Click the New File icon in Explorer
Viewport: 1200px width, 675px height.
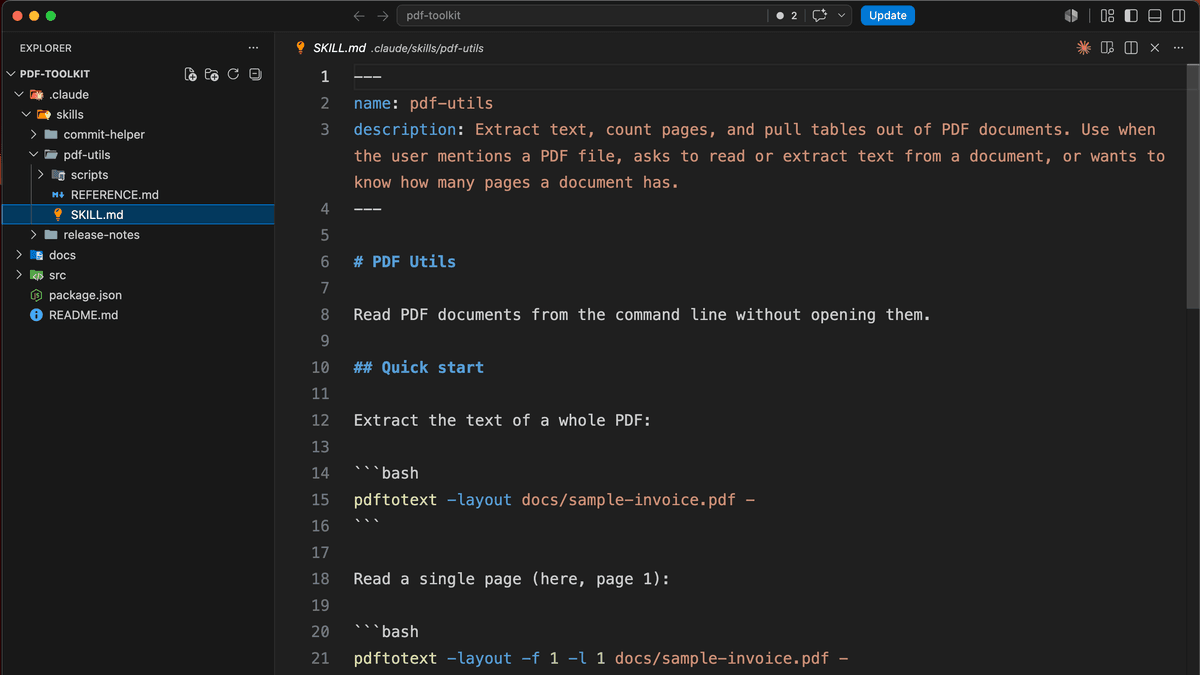coord(191,74)
